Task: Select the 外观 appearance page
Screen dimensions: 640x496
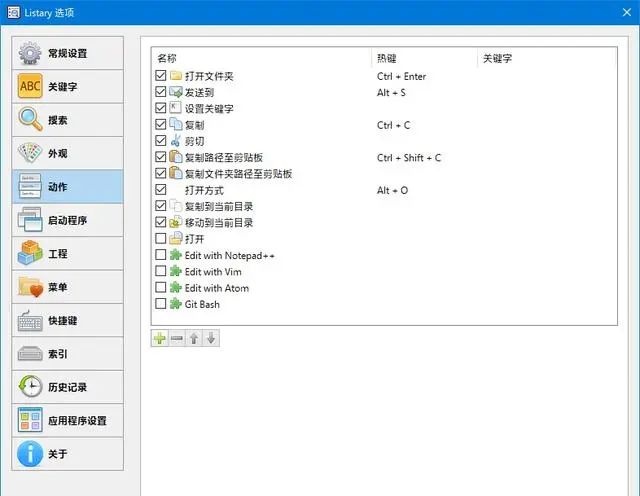Action: (68, 153)
